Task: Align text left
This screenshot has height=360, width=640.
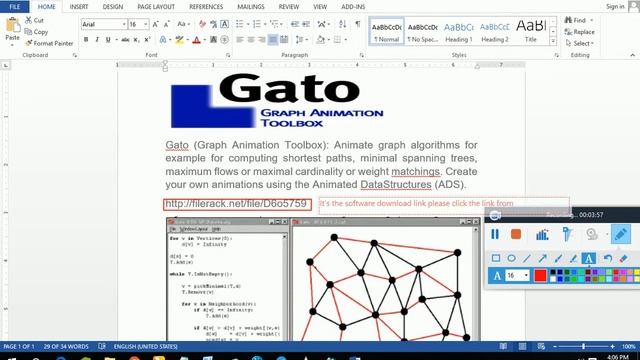Action: pyautogui.click(x=240, y=40)
